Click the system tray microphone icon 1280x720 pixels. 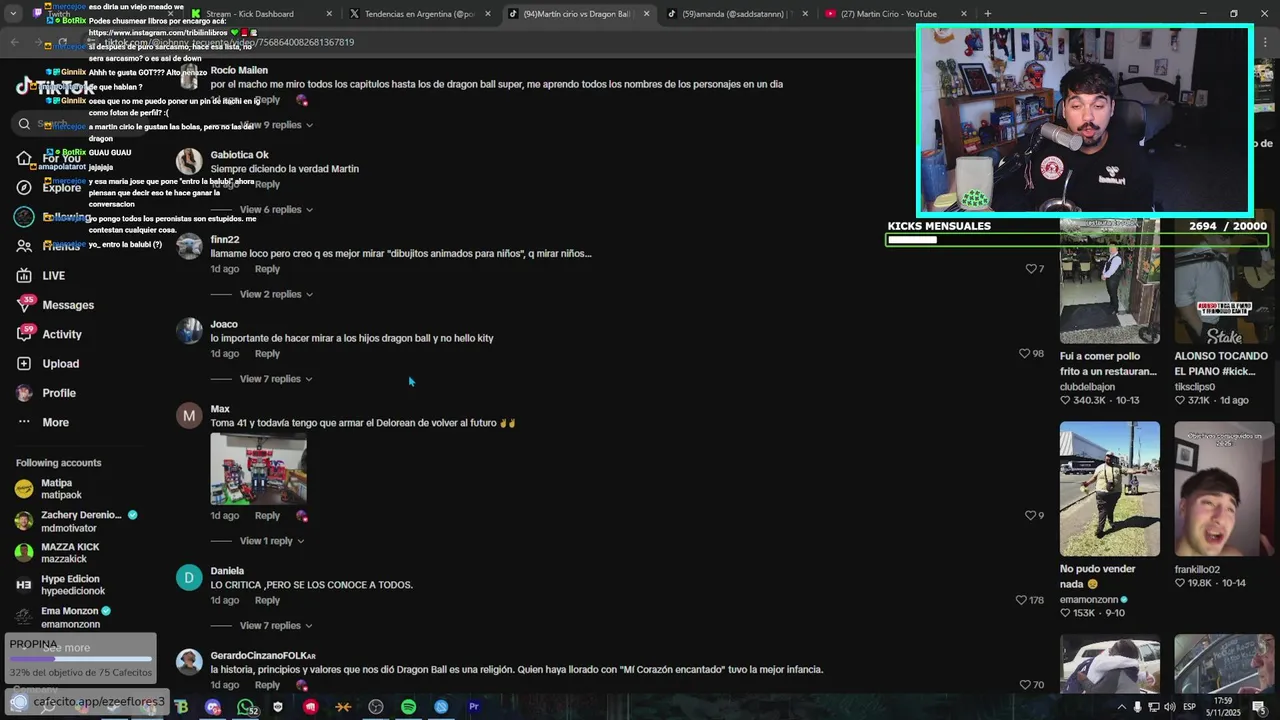pos(1138,707)
